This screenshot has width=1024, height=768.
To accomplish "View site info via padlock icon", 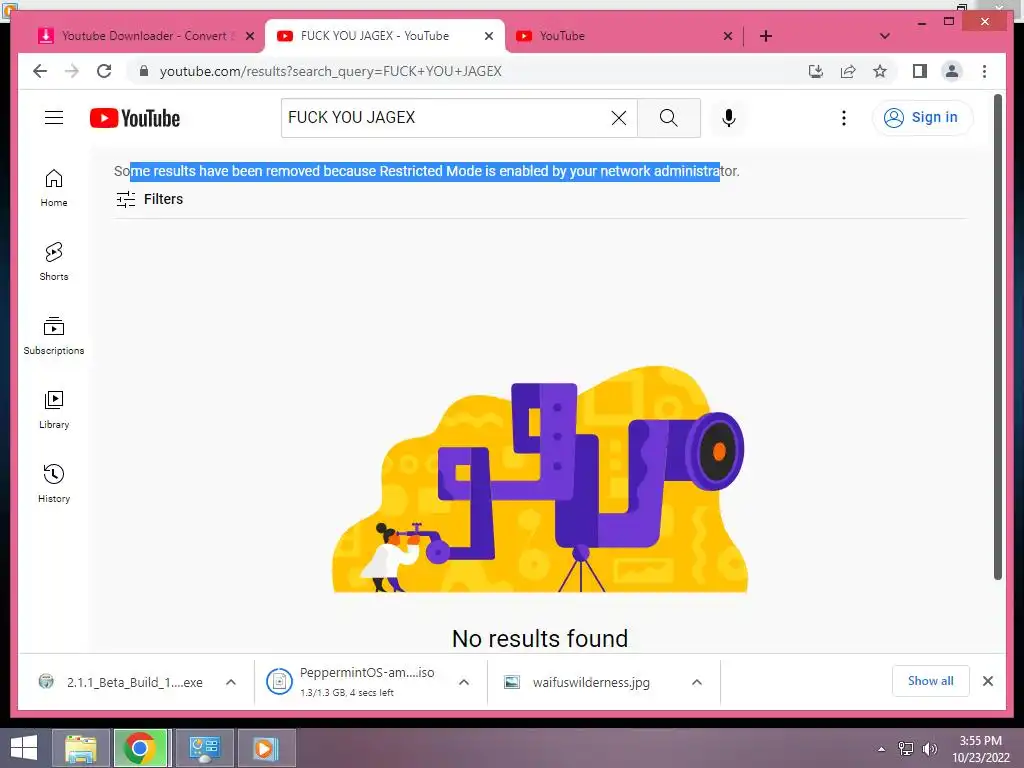I will (144, 71).
